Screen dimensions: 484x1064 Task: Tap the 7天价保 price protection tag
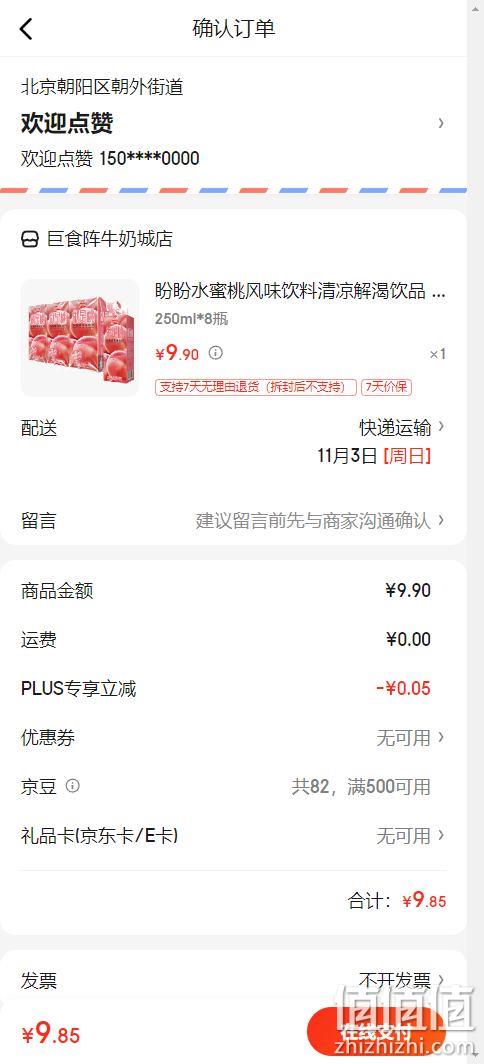point(387,387)
